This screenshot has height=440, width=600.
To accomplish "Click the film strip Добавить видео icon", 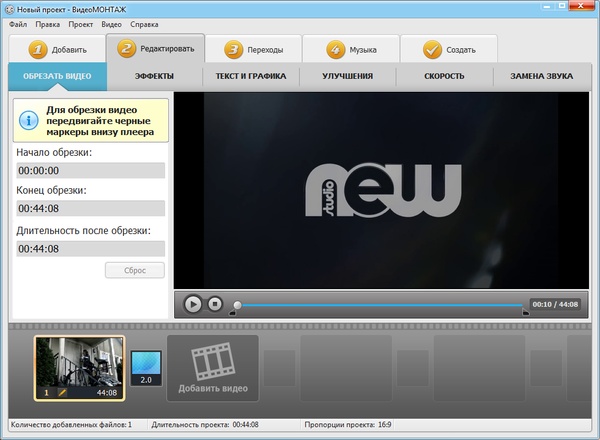I will coord(212,360).
